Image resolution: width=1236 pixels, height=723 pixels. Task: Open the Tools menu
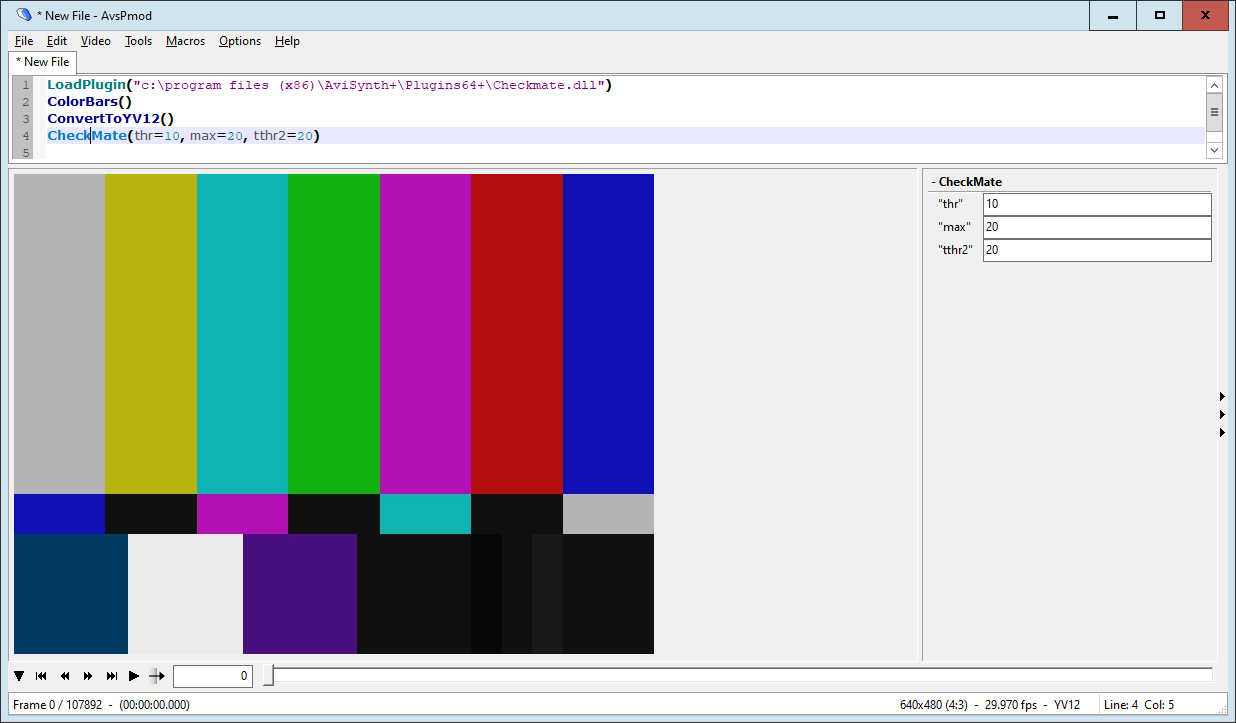[139, 41]
